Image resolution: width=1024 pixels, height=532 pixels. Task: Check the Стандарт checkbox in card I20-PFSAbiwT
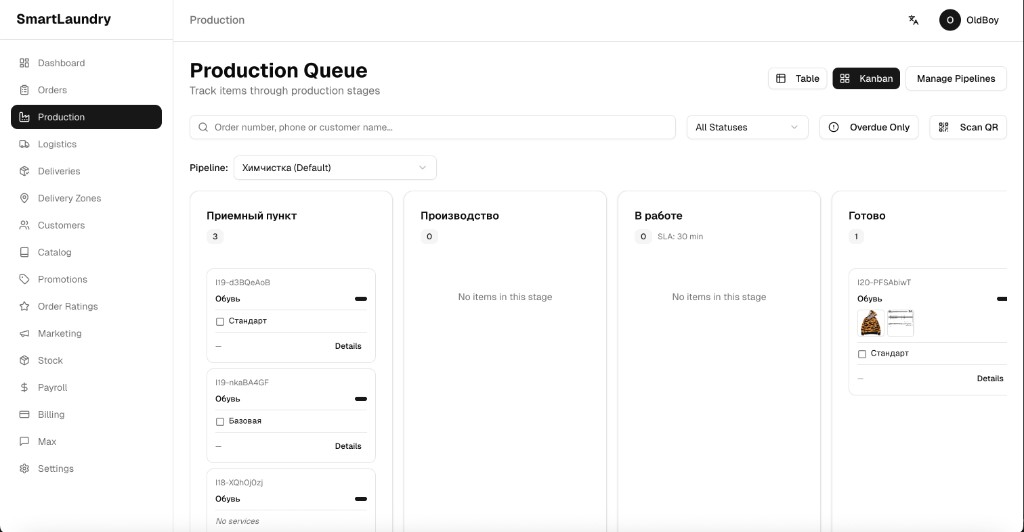click(x=862, y=354)
